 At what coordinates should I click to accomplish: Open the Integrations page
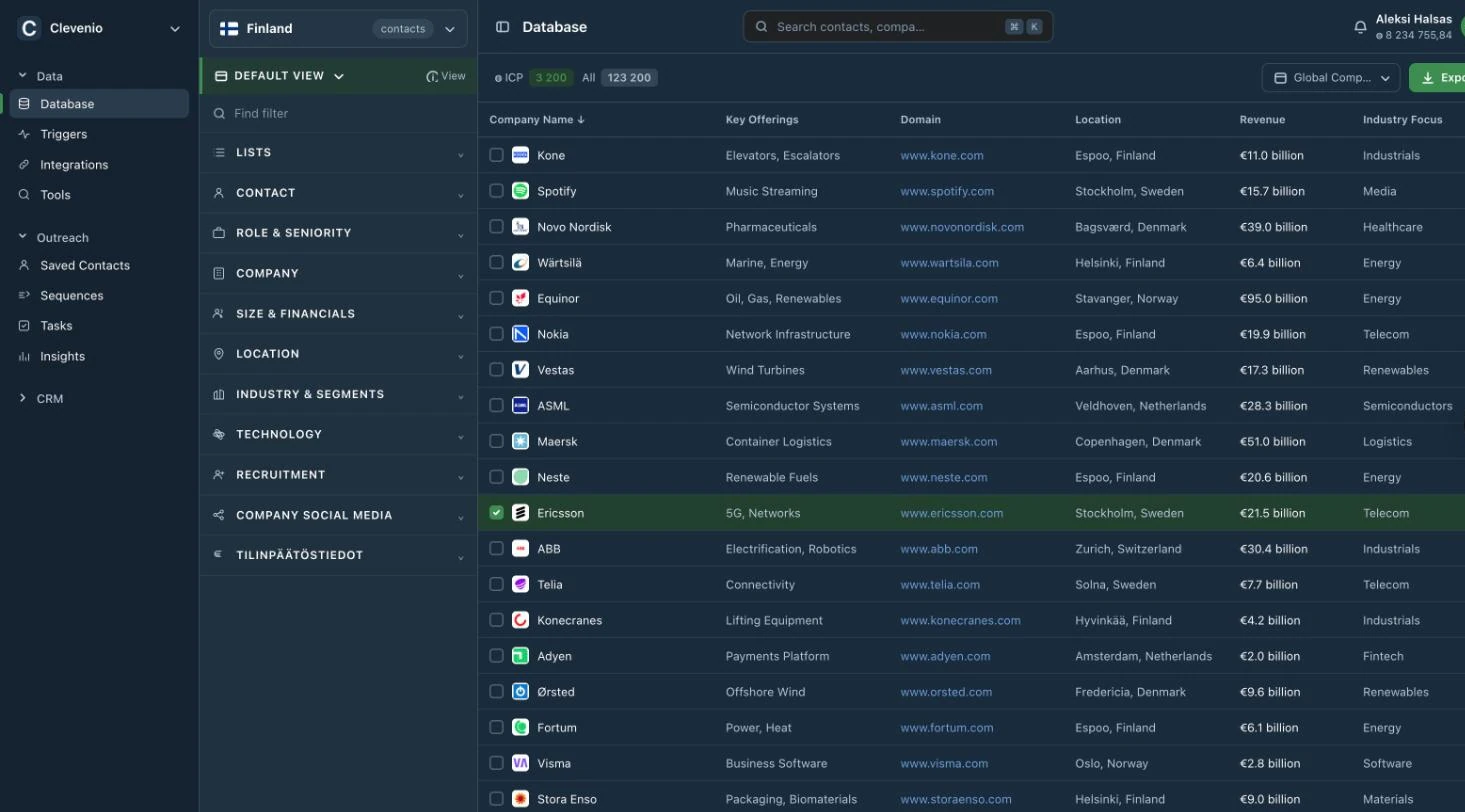(99, 165)
